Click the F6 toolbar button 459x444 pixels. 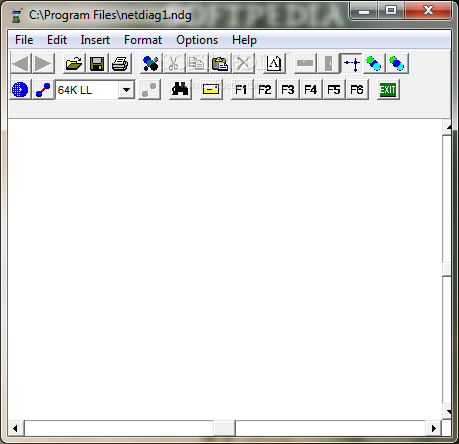click(357, 89)
